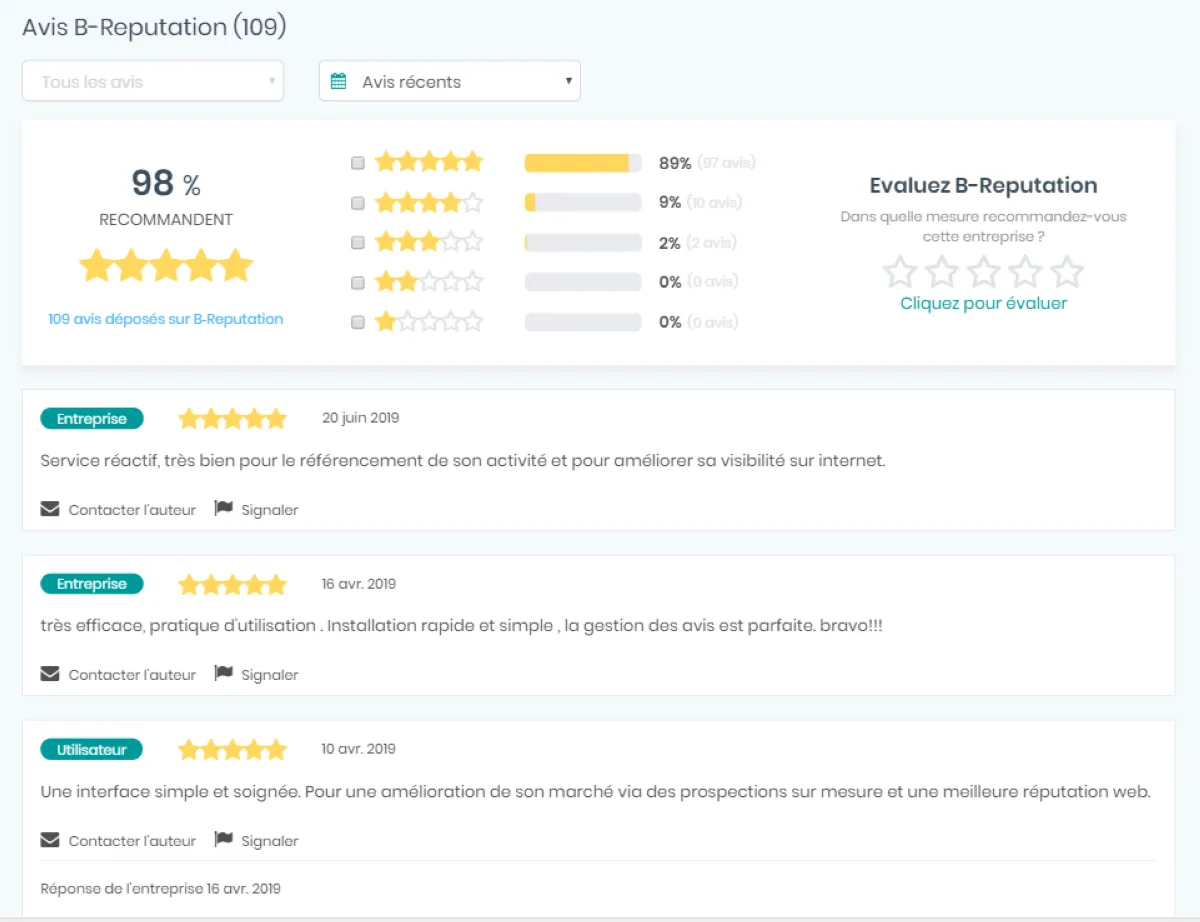This screenshot has width=1200, height=922.
Task: Click the review text starting 'très efficace'
Action: tap(462, 626)
